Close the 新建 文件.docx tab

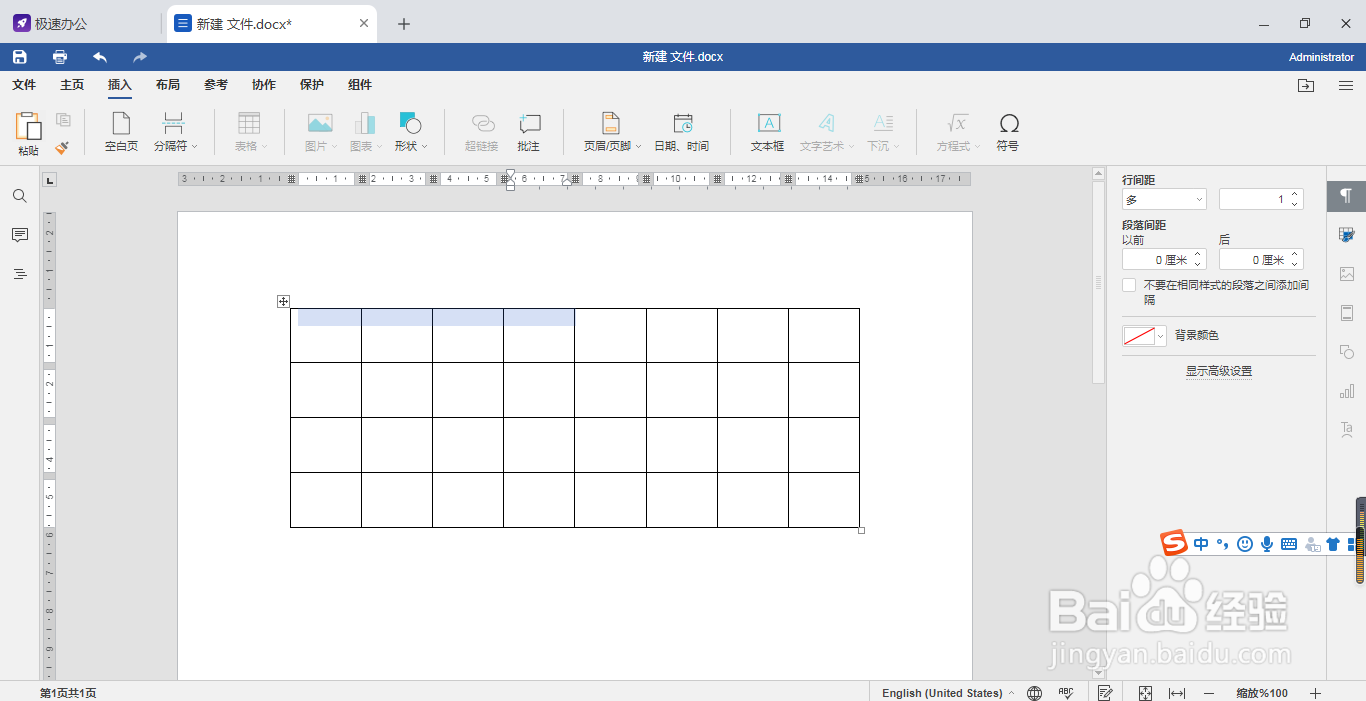coord(364,24)
